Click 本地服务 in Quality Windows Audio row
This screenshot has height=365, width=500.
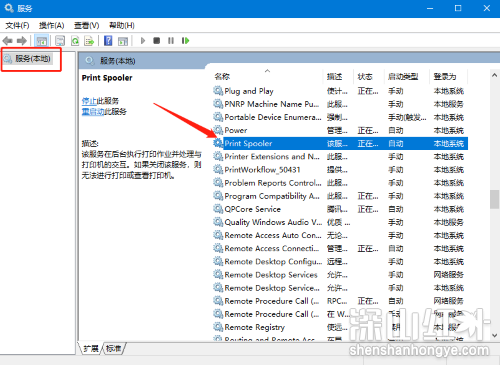tap(449, 222)
